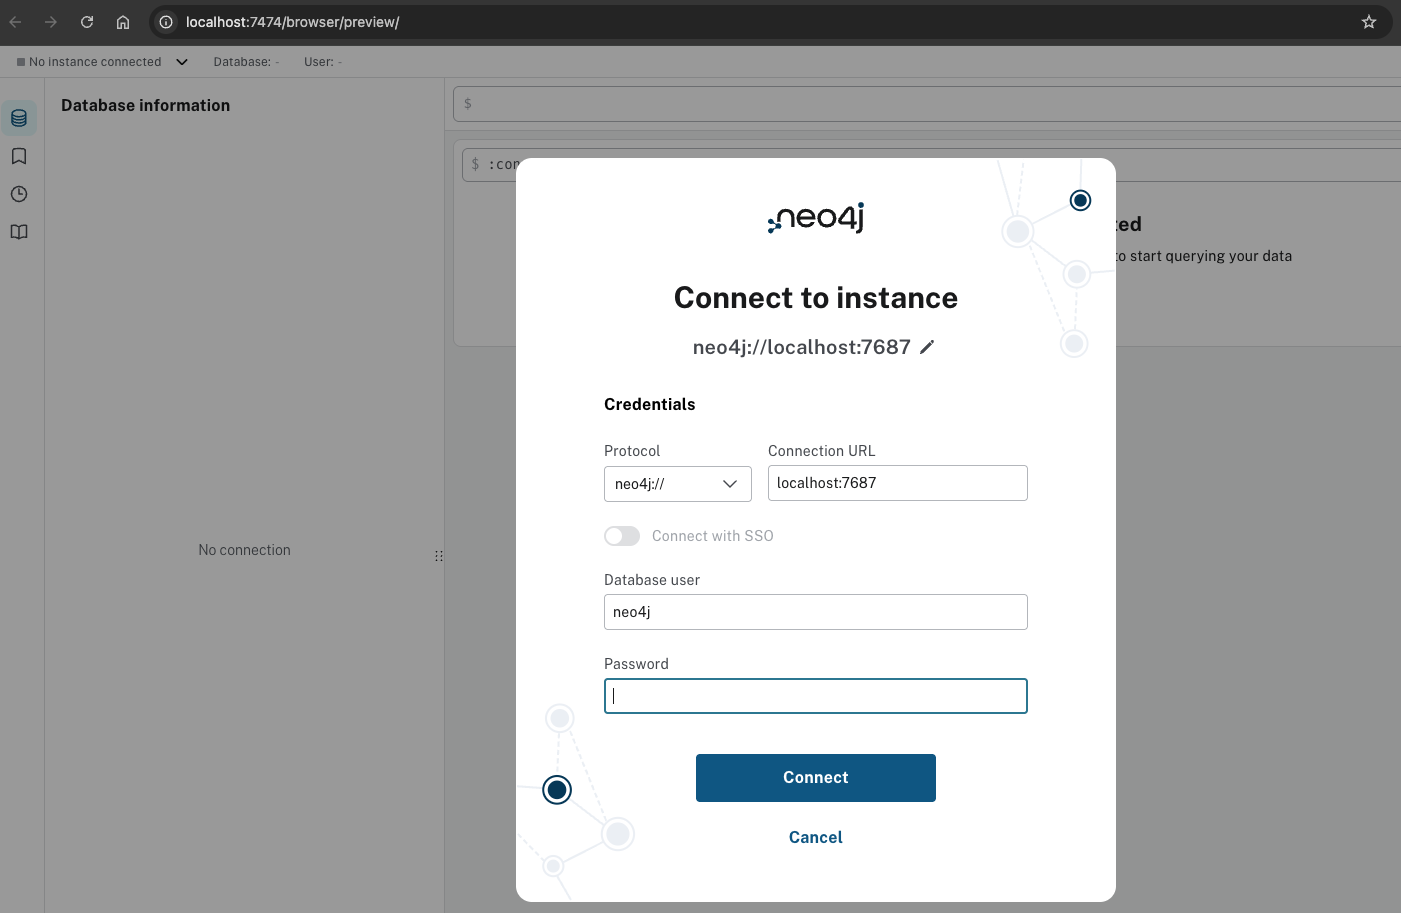Open the Protocol dropdown
Viewport: 1401px width, 913px height.
coord(677,484)
